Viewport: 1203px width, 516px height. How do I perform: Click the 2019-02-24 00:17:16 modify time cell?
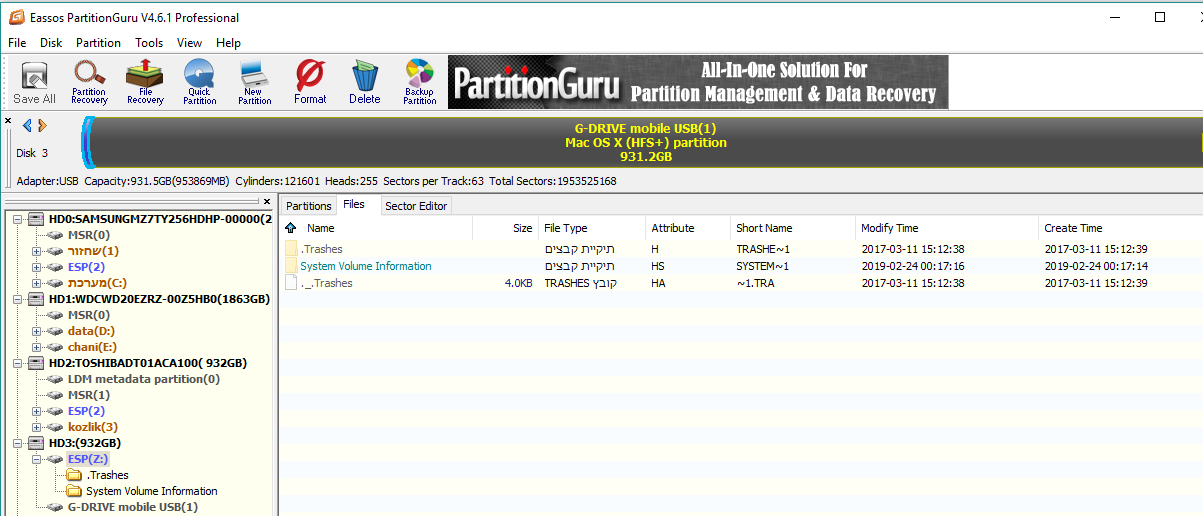(913, 266)
